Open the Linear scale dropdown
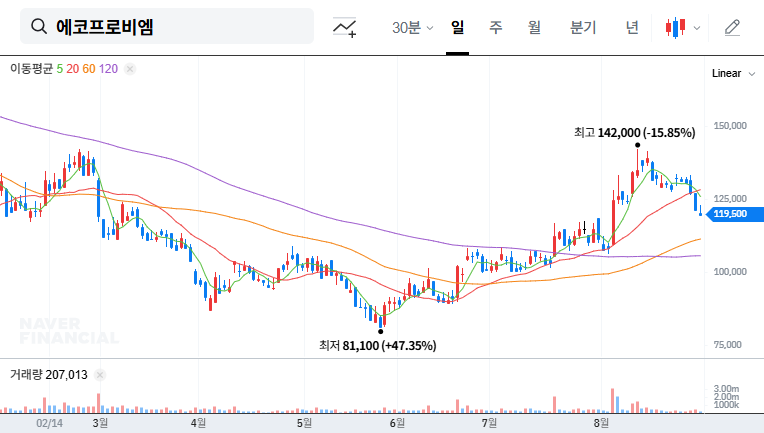764x433 pixels. click(x=733, y=74)
